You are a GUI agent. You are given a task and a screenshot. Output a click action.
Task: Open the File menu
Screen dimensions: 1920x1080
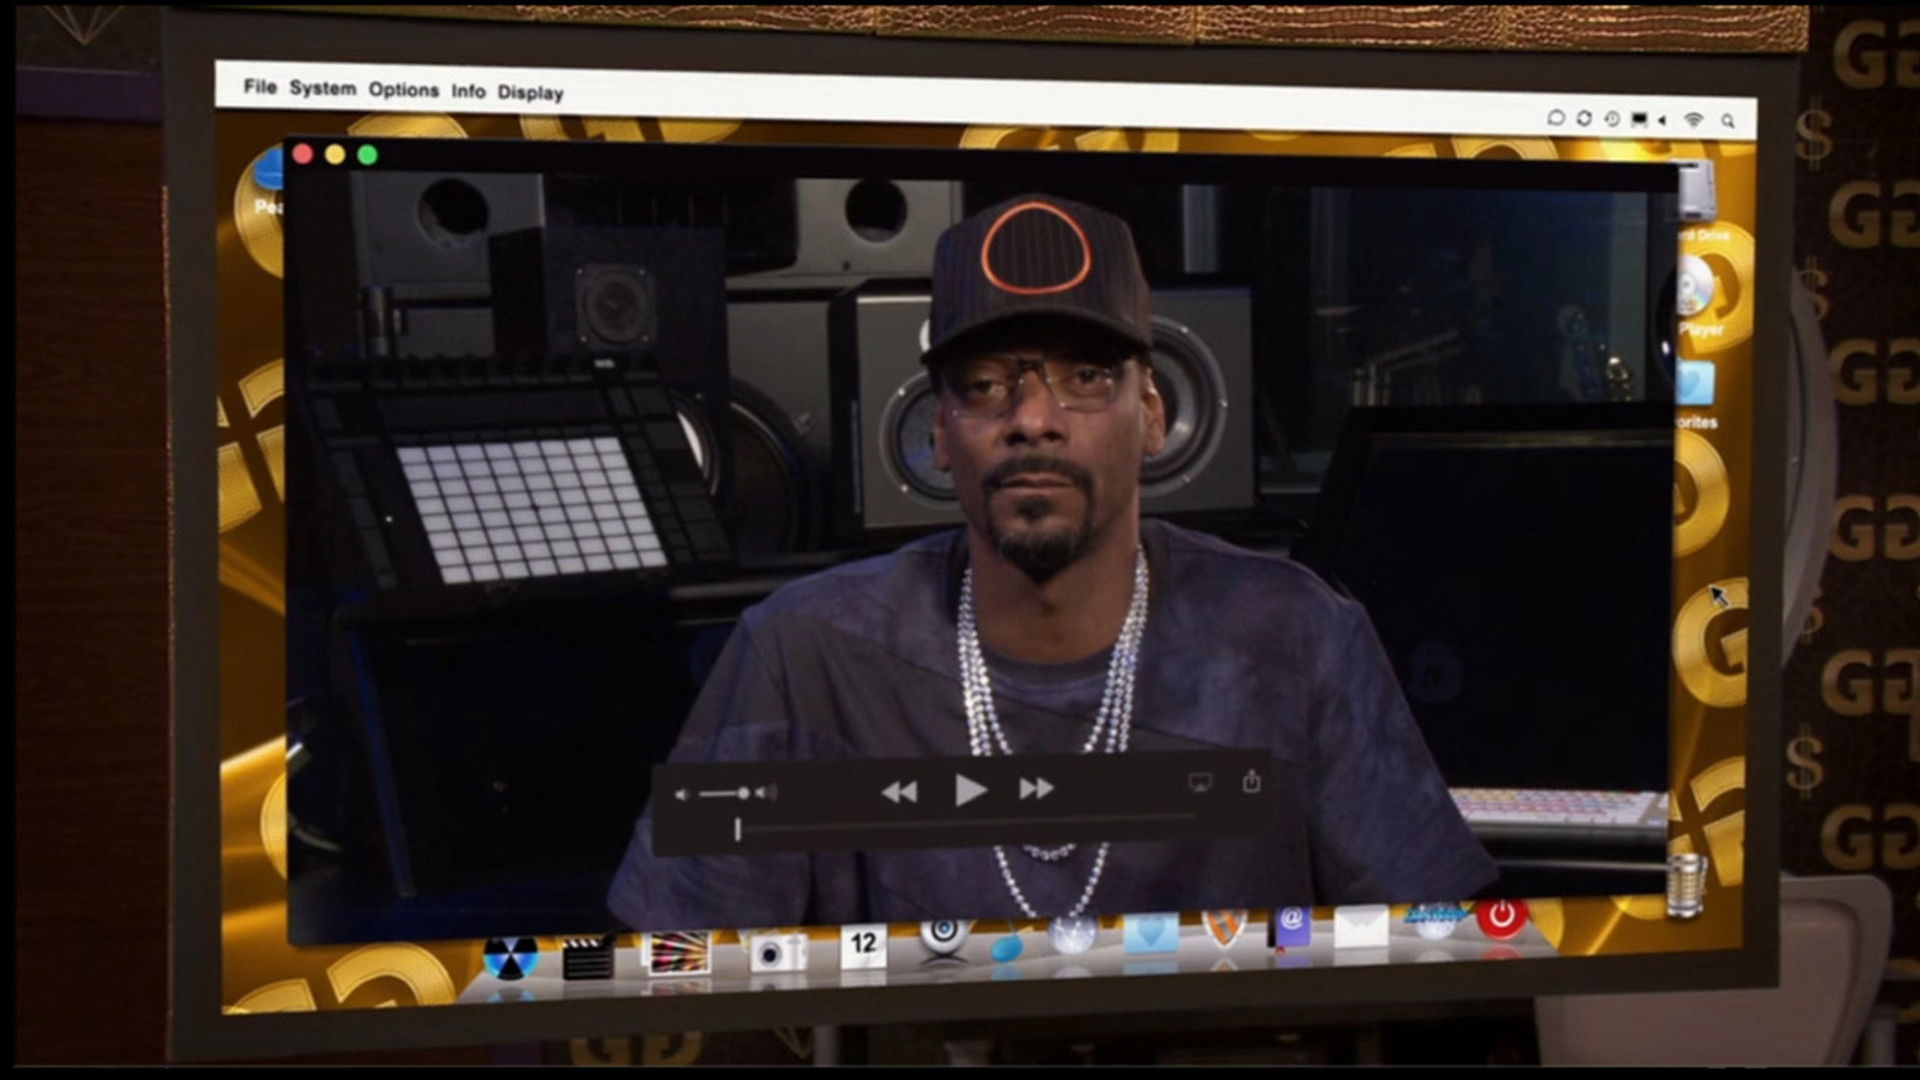(x=260, y=87)
